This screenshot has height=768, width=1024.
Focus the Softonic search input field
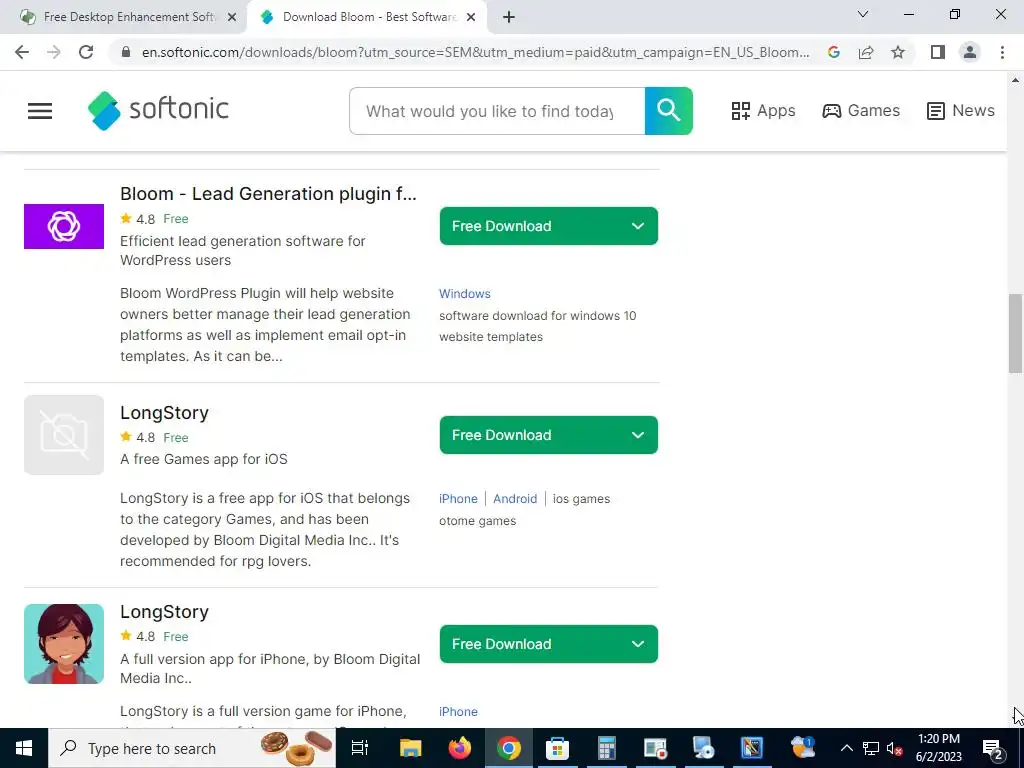pyautogui.click(x=497, y=111)
